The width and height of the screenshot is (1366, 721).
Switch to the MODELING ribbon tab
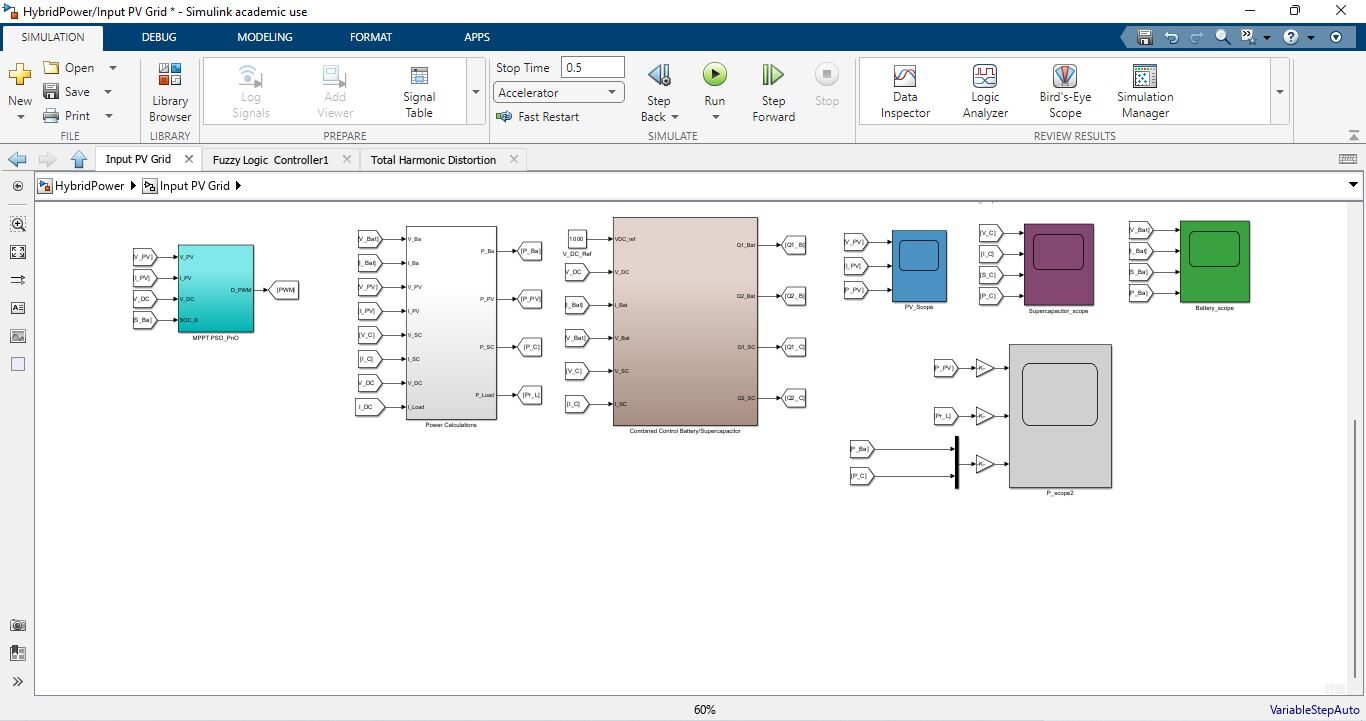[264, 37]
